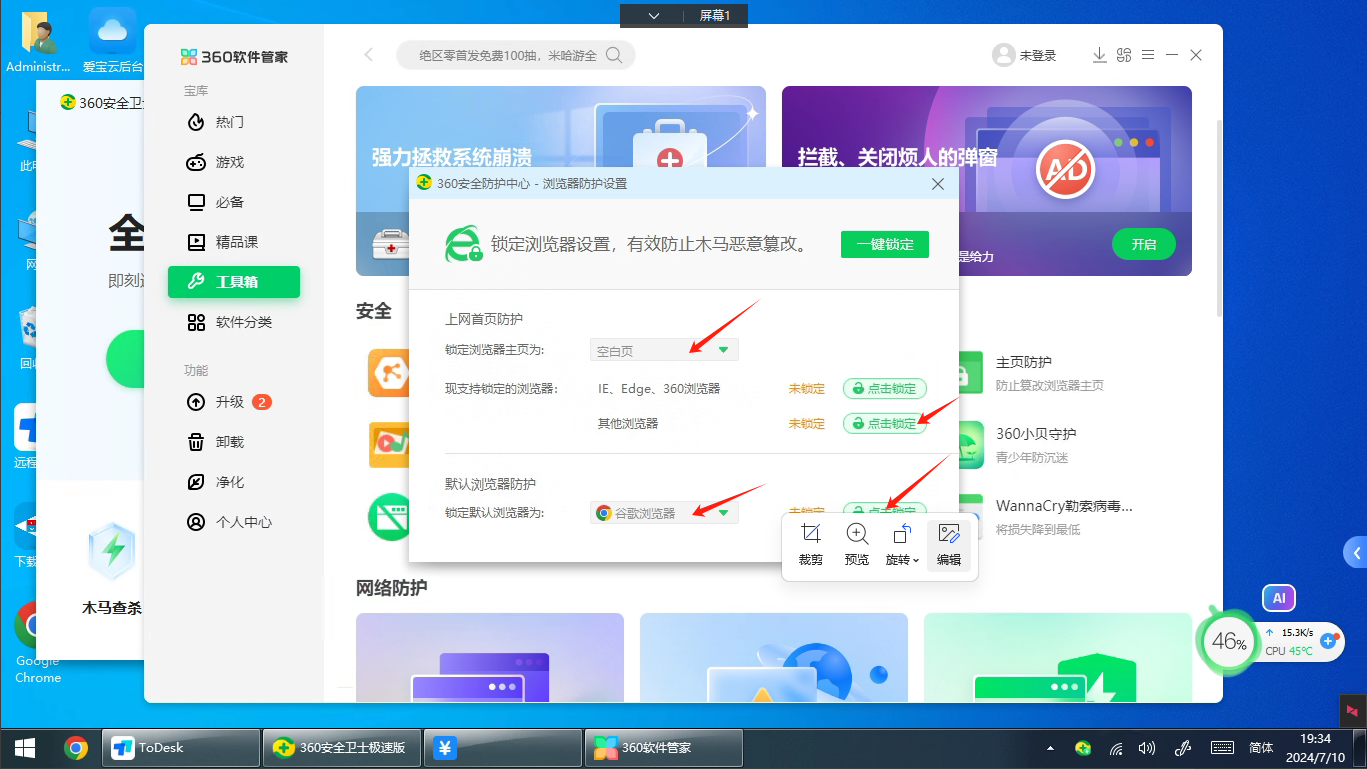Click the green 开启 button on ad banner

1144,244
